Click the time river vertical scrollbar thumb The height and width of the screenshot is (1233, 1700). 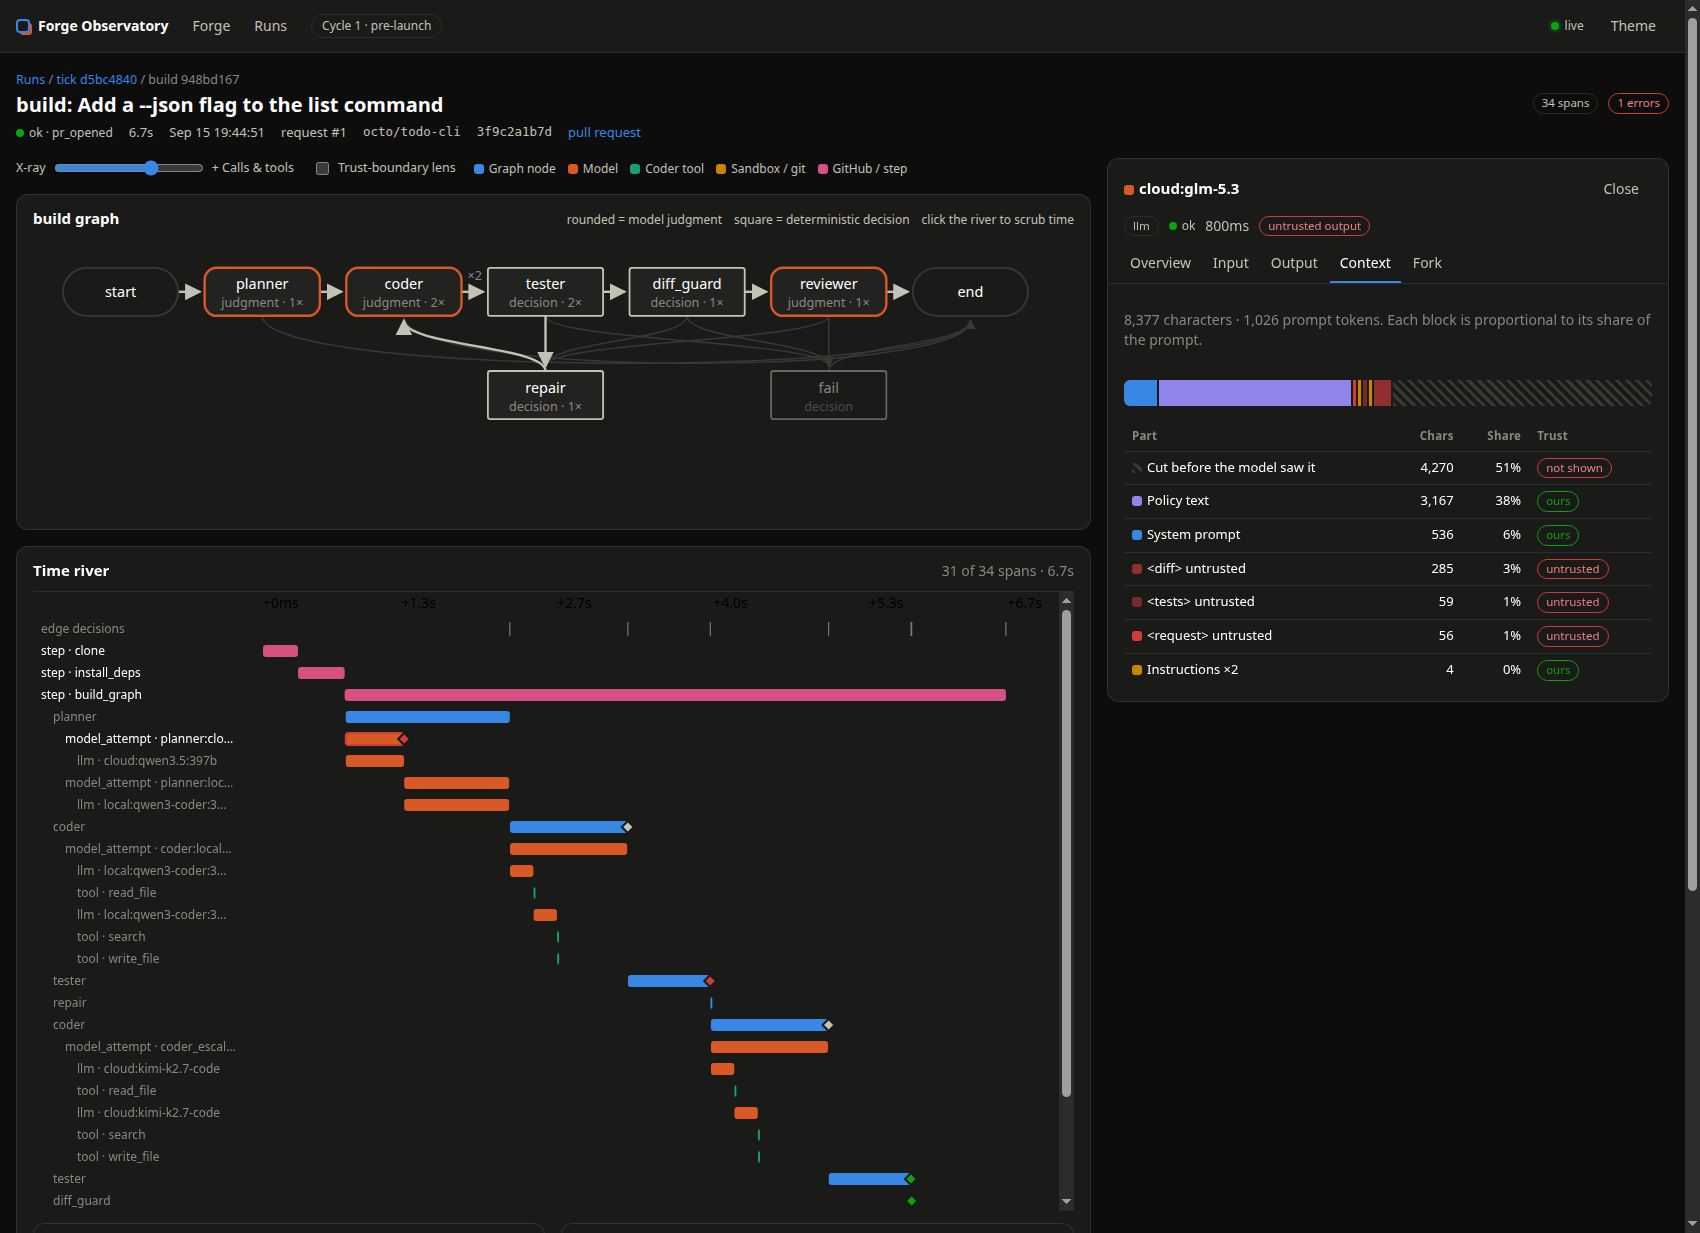[x=1066, y=853]
